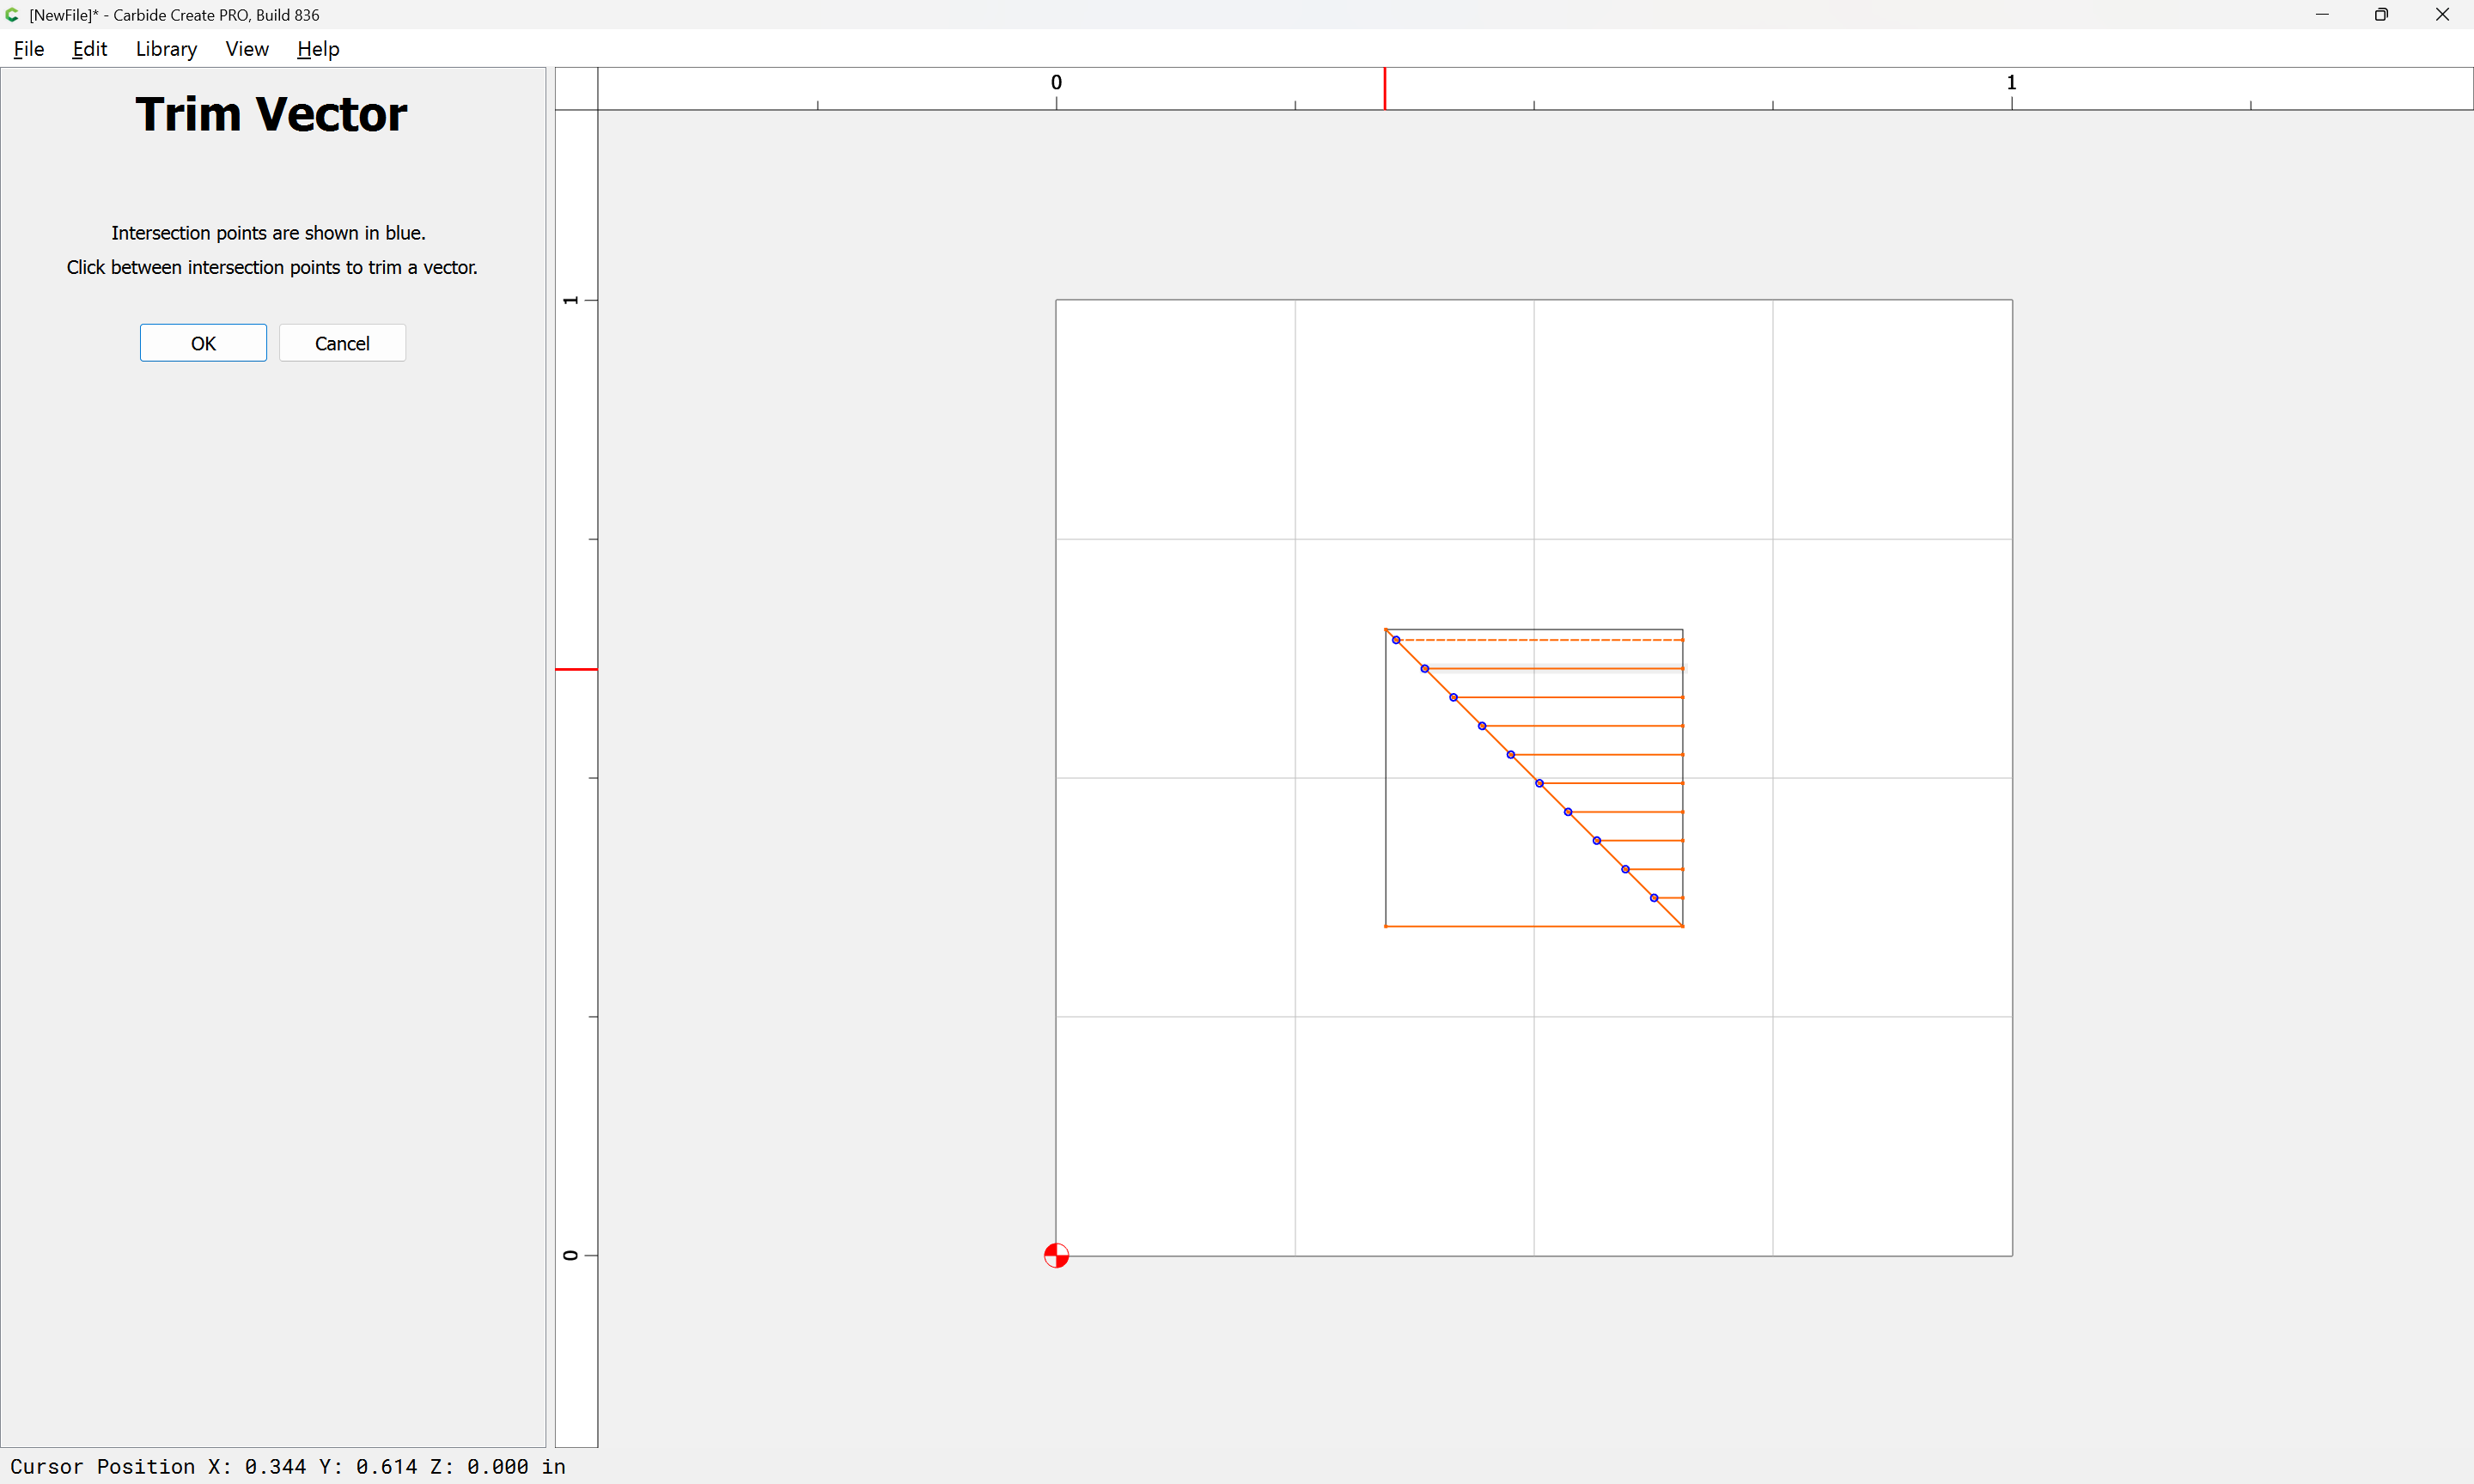
Task: Click the shortest orange horizontal line
Action: tap(1669, 898)
